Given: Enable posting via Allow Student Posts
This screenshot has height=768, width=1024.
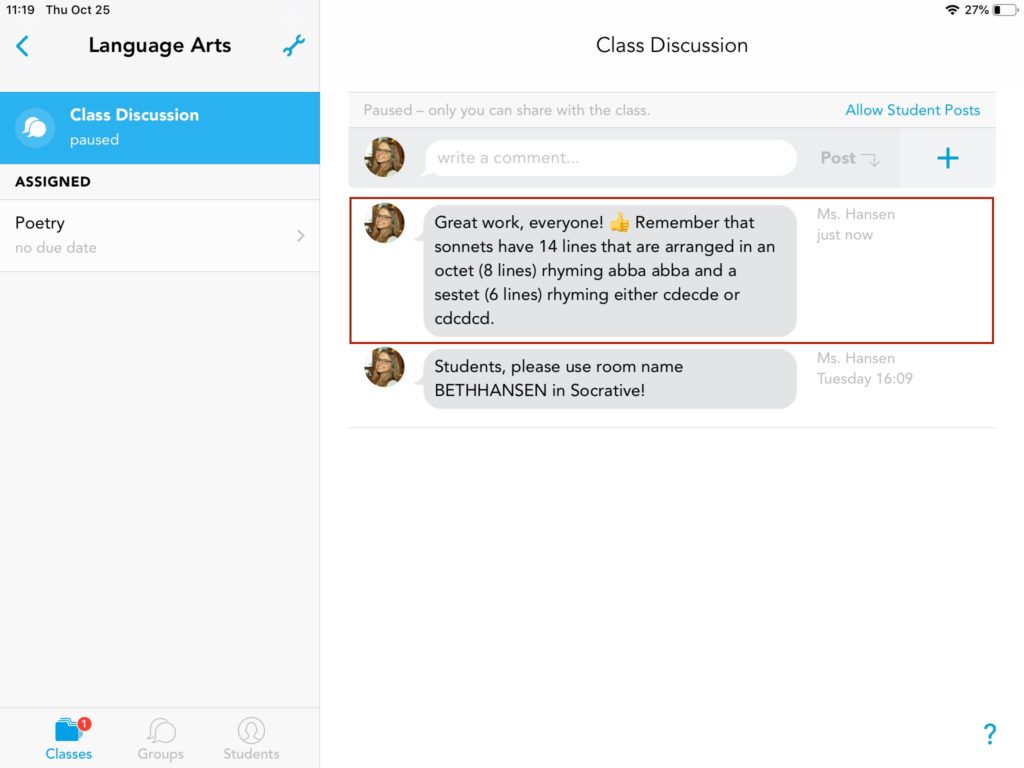Looking at the screenshot, I should [912, 110].
